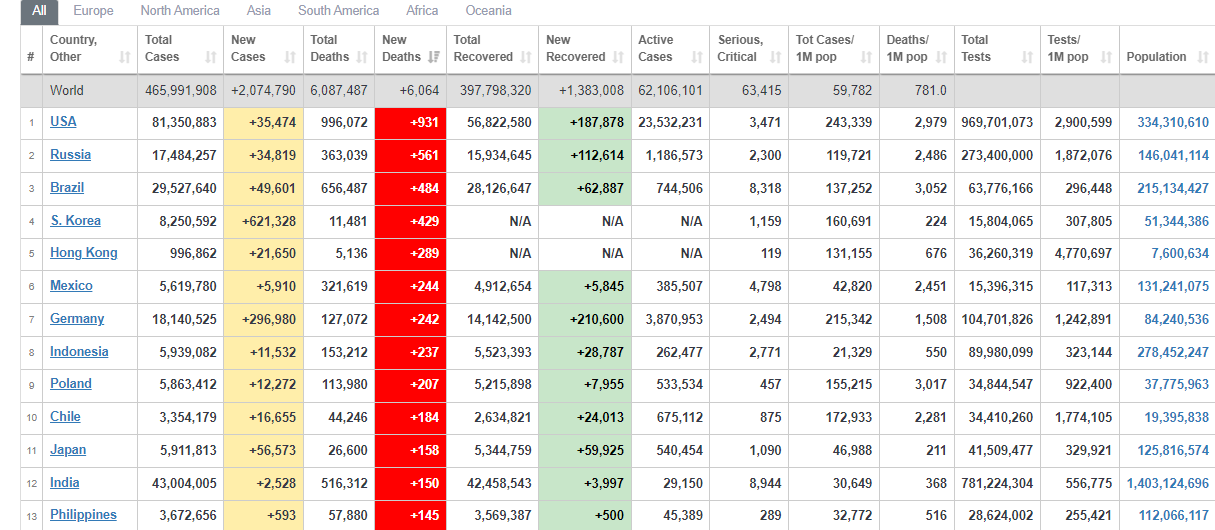Image resolution: width=1215 pixels, height=530 pixels.
Task: Open the Philippines country link
Action: pyautogui.click(x=83, y=515)
